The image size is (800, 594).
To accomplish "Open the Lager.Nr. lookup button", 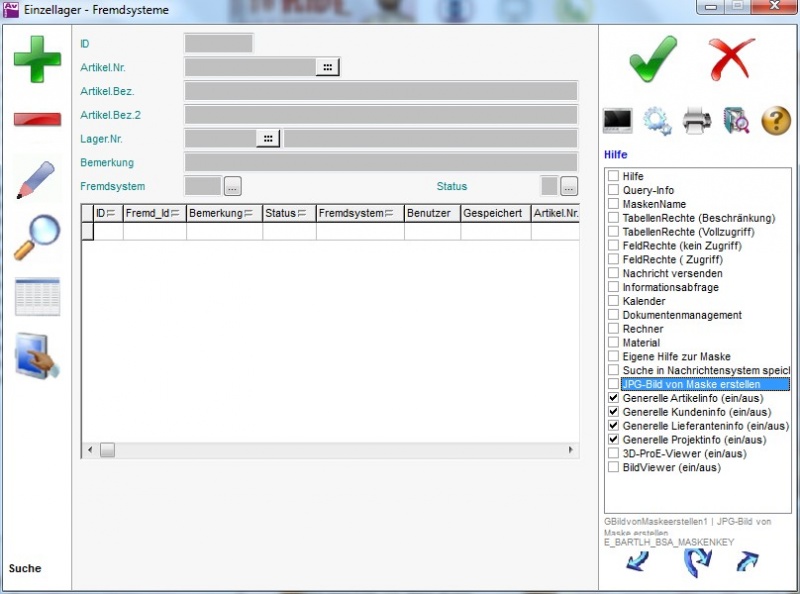I will 268,139.
